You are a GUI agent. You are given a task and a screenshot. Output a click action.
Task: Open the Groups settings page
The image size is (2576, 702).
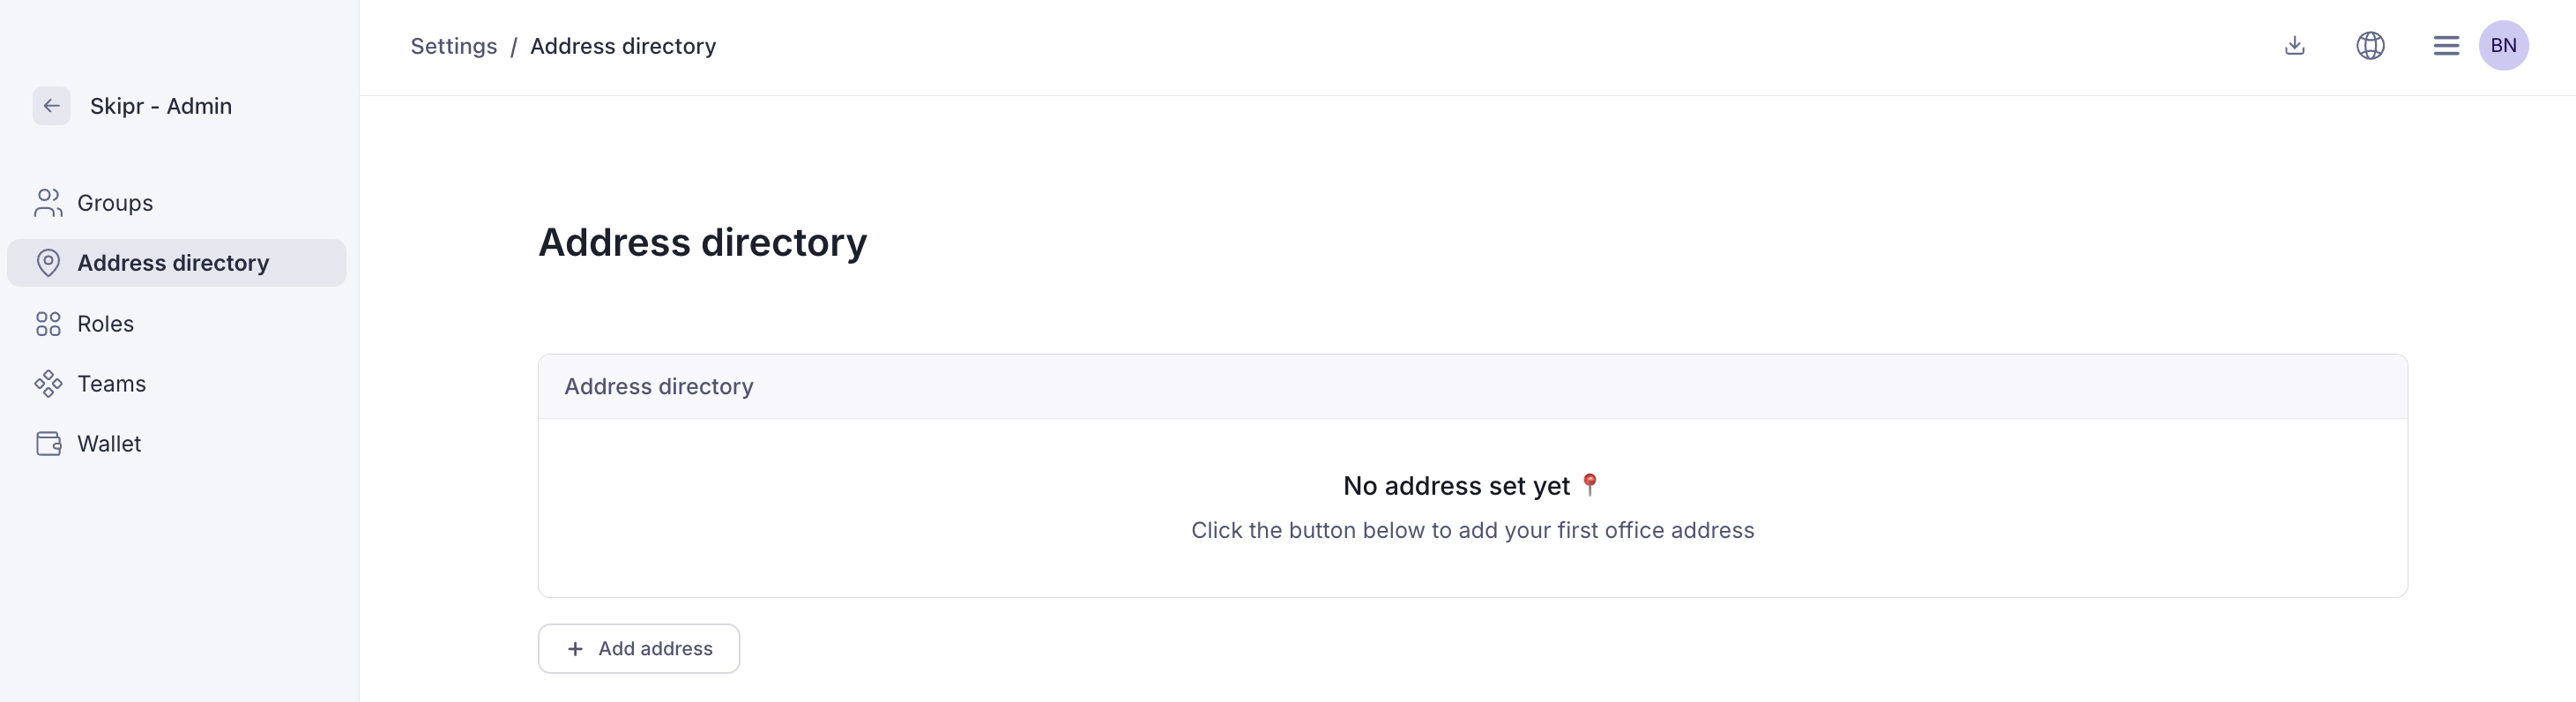point(115,203)
